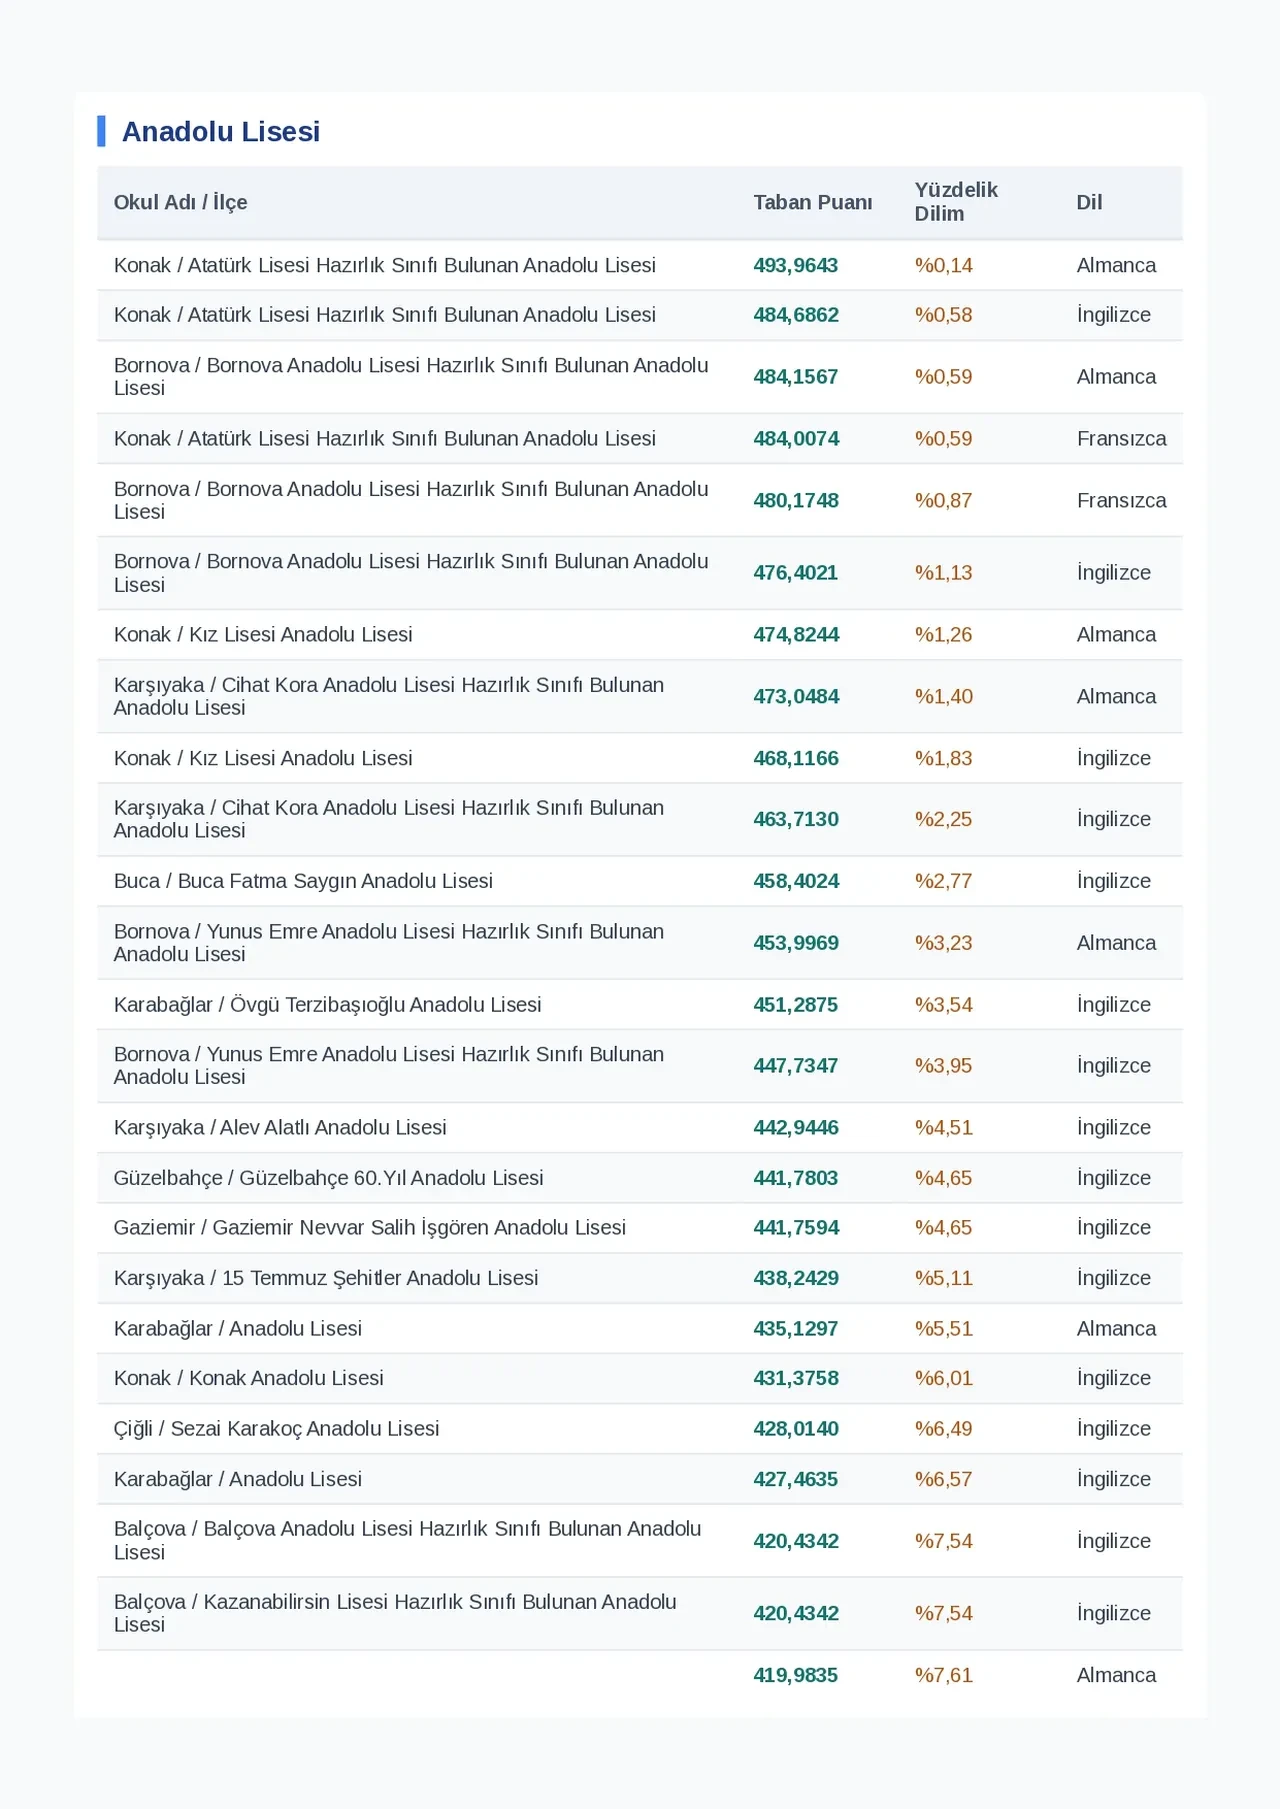Click the Yüzdelik Dilim column header

(x=956, y=202)
